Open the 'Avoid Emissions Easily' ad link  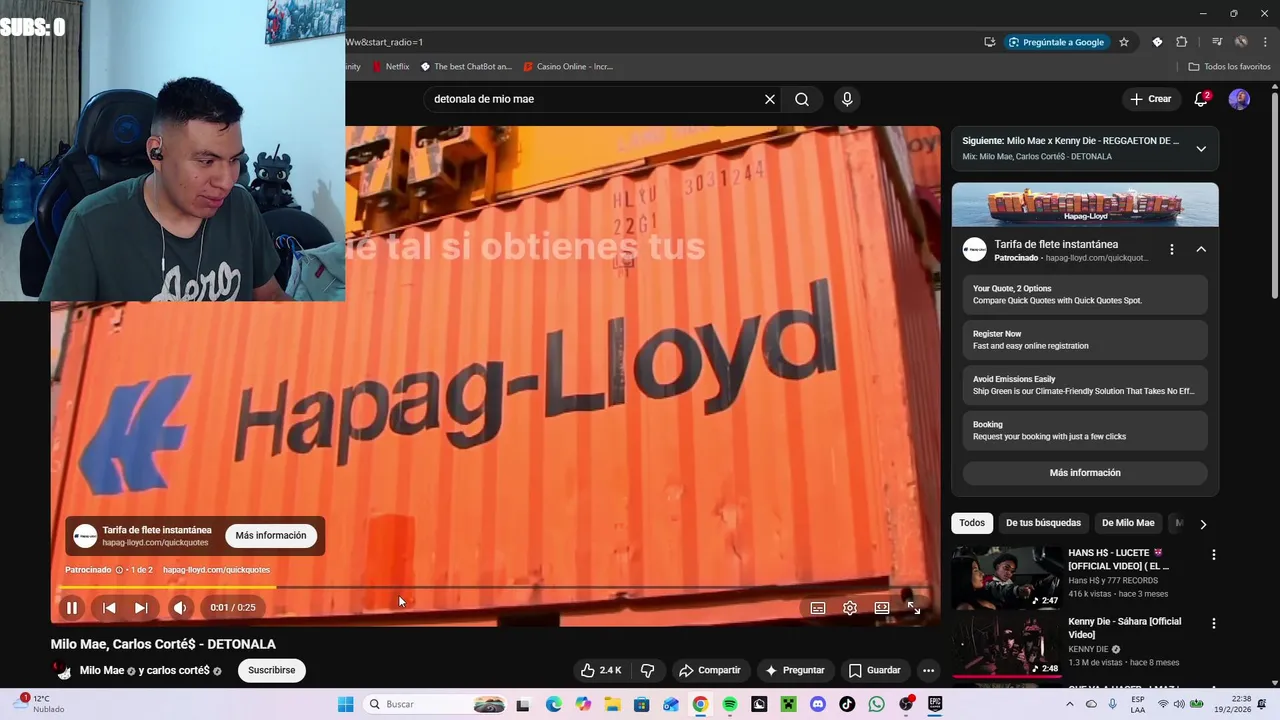tap(1085, 385)
